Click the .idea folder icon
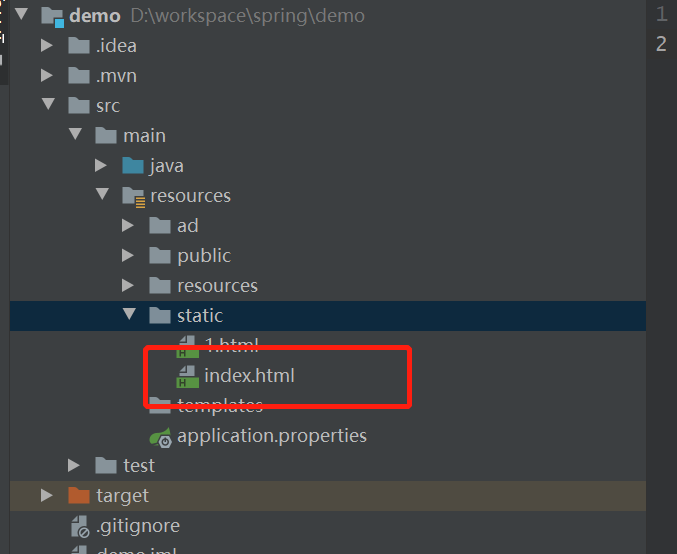 pyautogui.click(x=79, y=45)
